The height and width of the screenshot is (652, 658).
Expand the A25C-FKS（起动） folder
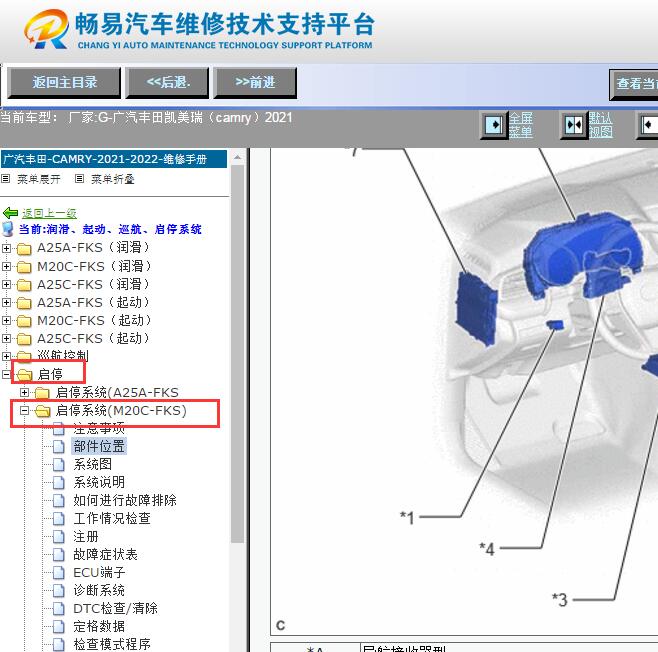[6, 338]
